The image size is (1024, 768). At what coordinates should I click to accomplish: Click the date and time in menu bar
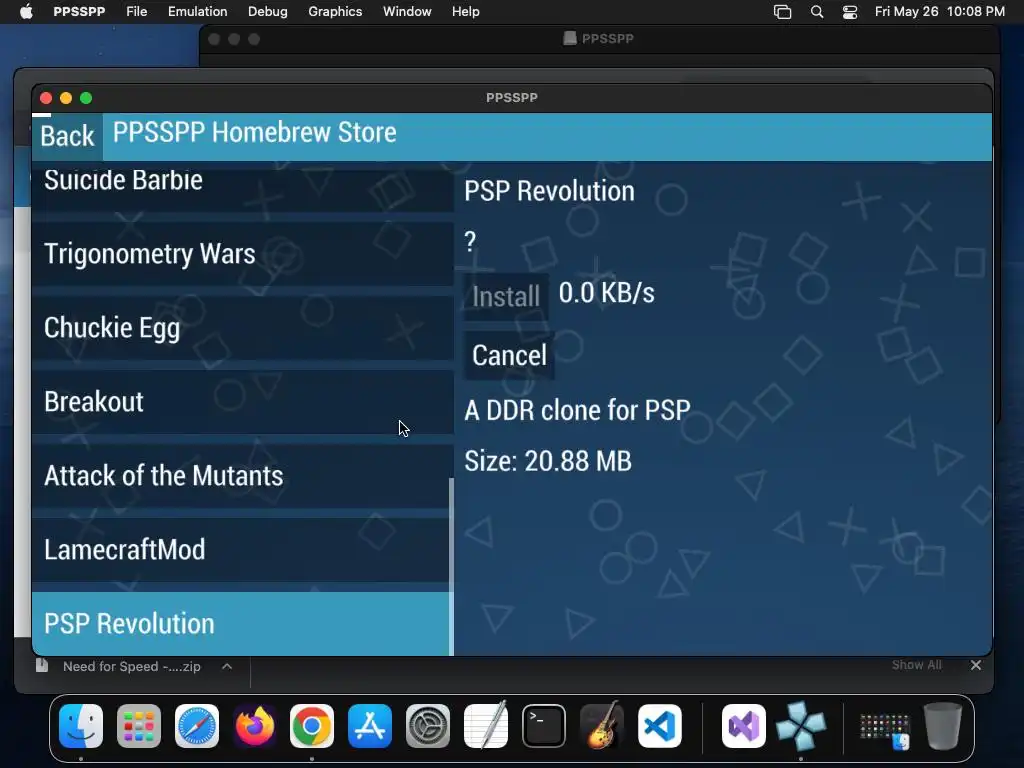939,12
